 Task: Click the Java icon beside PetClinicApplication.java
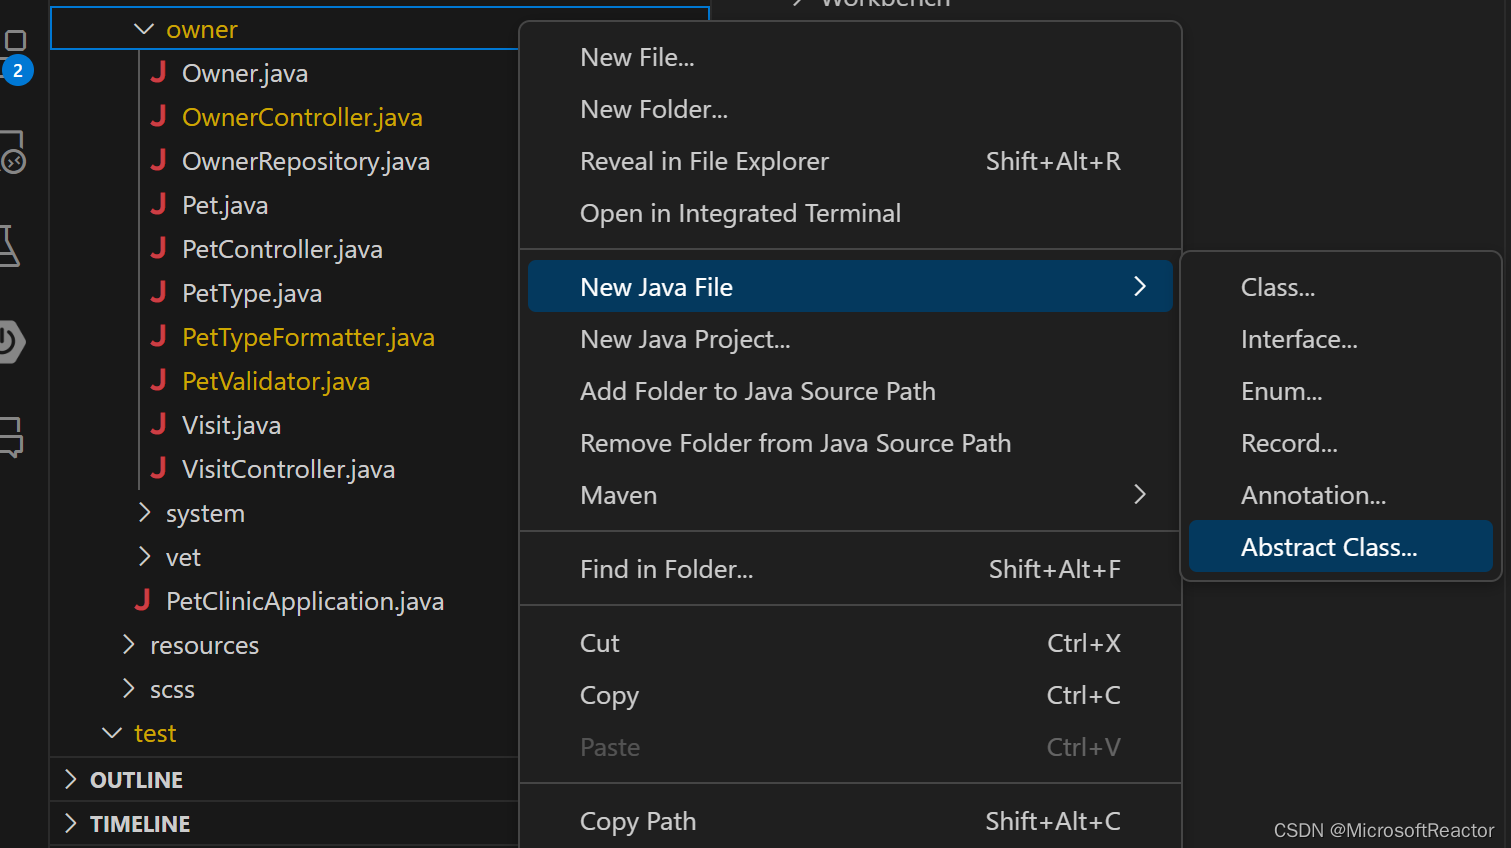[142, 601]
